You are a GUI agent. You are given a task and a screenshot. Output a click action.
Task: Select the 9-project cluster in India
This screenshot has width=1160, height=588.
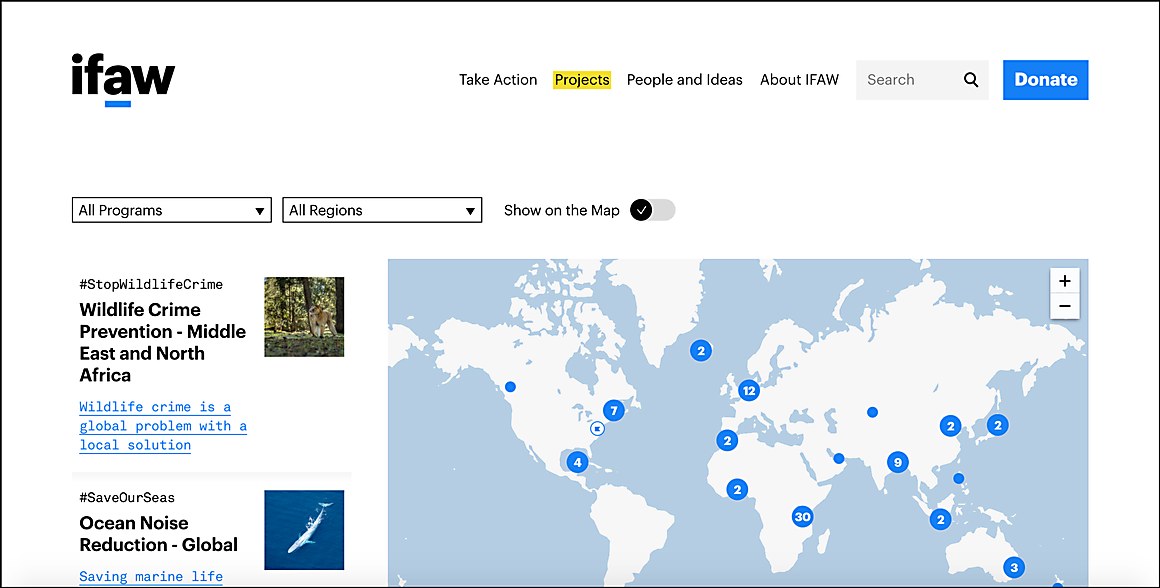897,462
